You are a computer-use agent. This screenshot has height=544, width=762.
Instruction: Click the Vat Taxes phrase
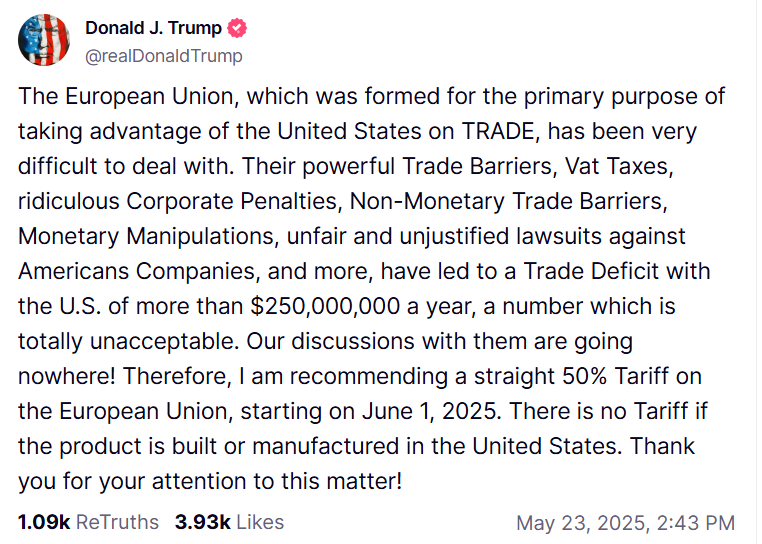click(619, 166)
